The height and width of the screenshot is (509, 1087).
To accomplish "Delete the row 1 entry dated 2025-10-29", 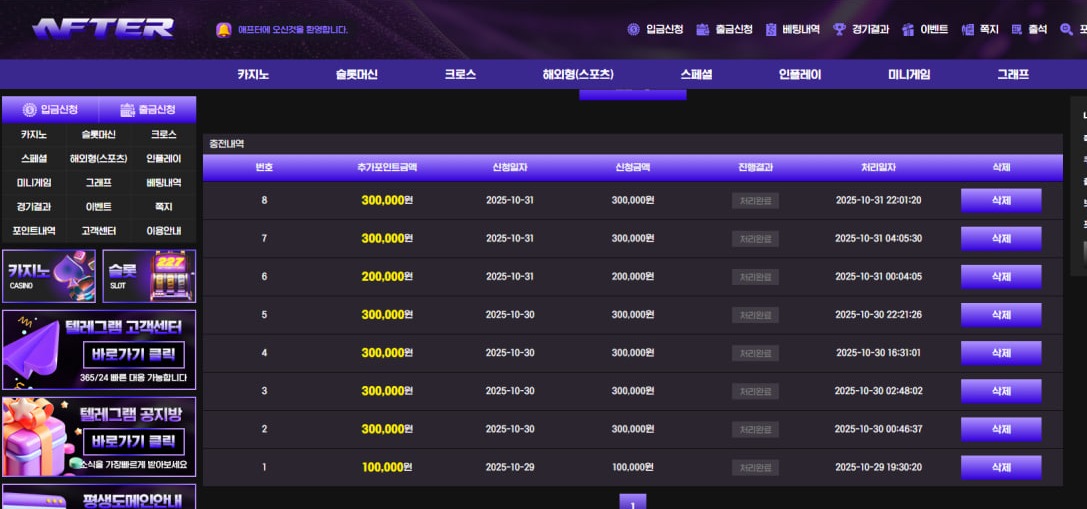I will 1001,468.
